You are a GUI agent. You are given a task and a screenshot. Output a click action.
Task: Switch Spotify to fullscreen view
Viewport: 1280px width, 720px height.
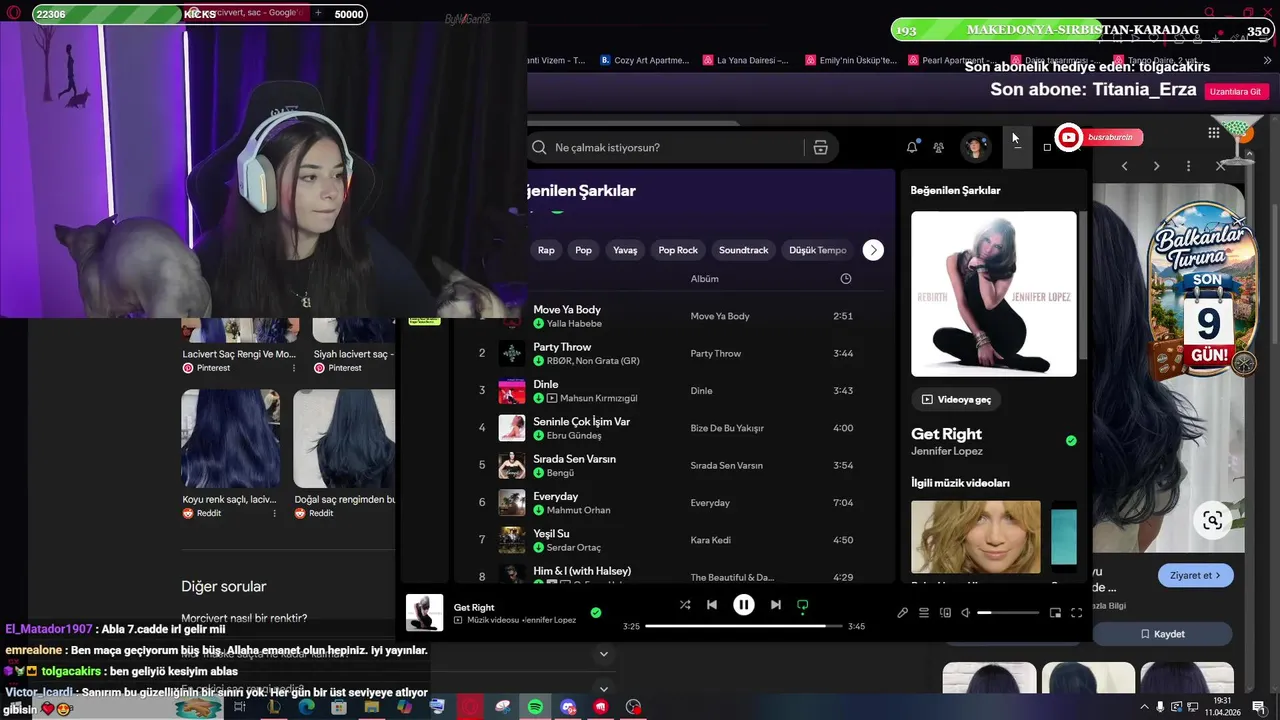[x=1077, y=613]
